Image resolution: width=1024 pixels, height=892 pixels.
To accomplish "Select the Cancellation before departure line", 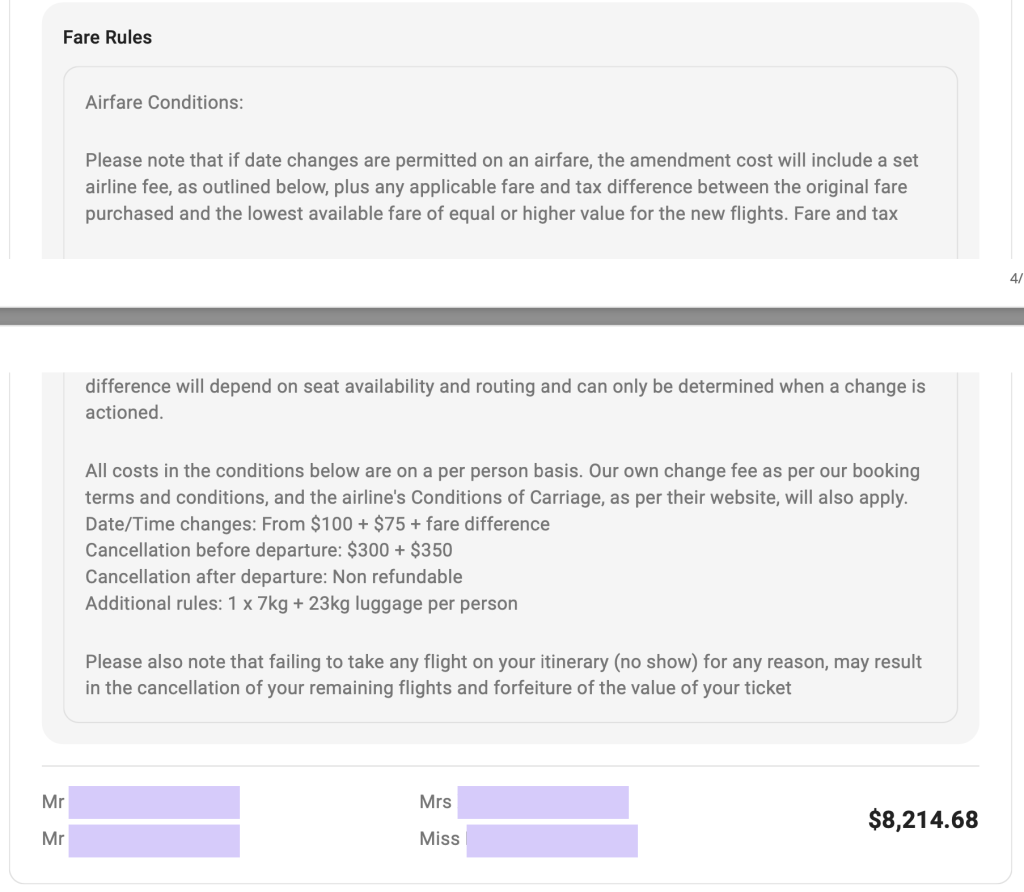I will (269, 550).
